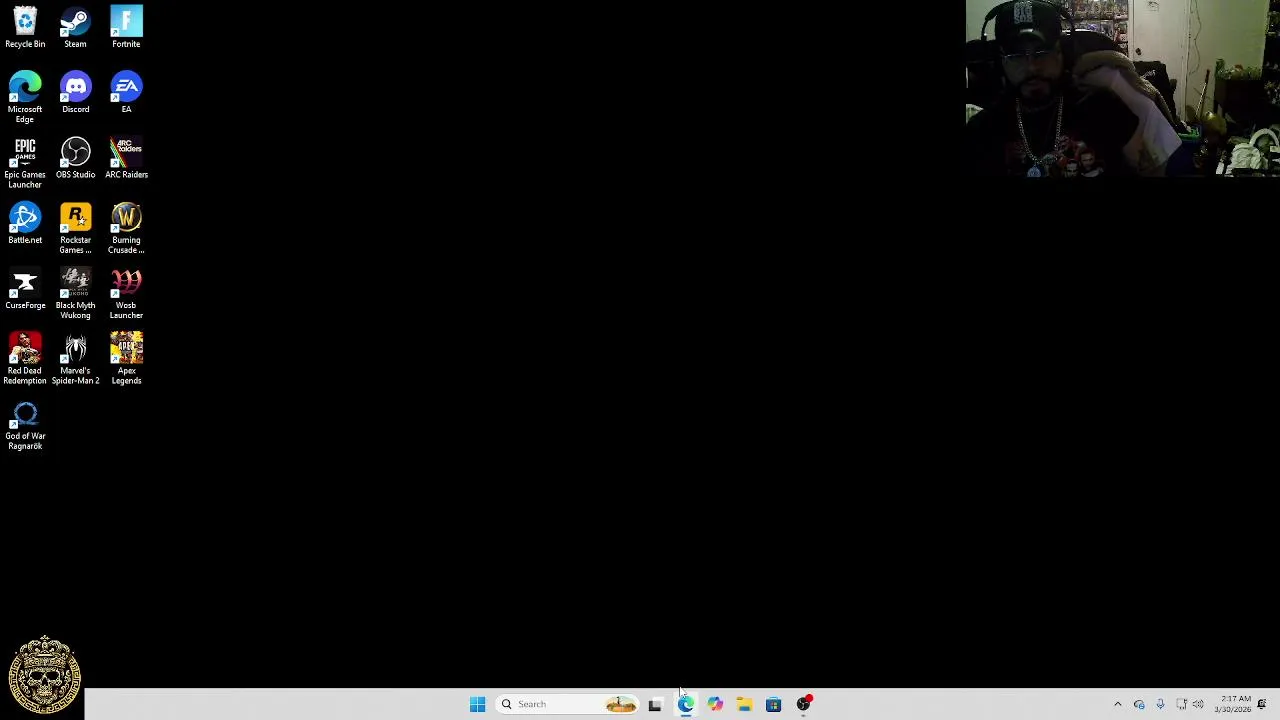Click the taskbar Search box
Screen dimensions: 1280x720
tap(566, 704)
